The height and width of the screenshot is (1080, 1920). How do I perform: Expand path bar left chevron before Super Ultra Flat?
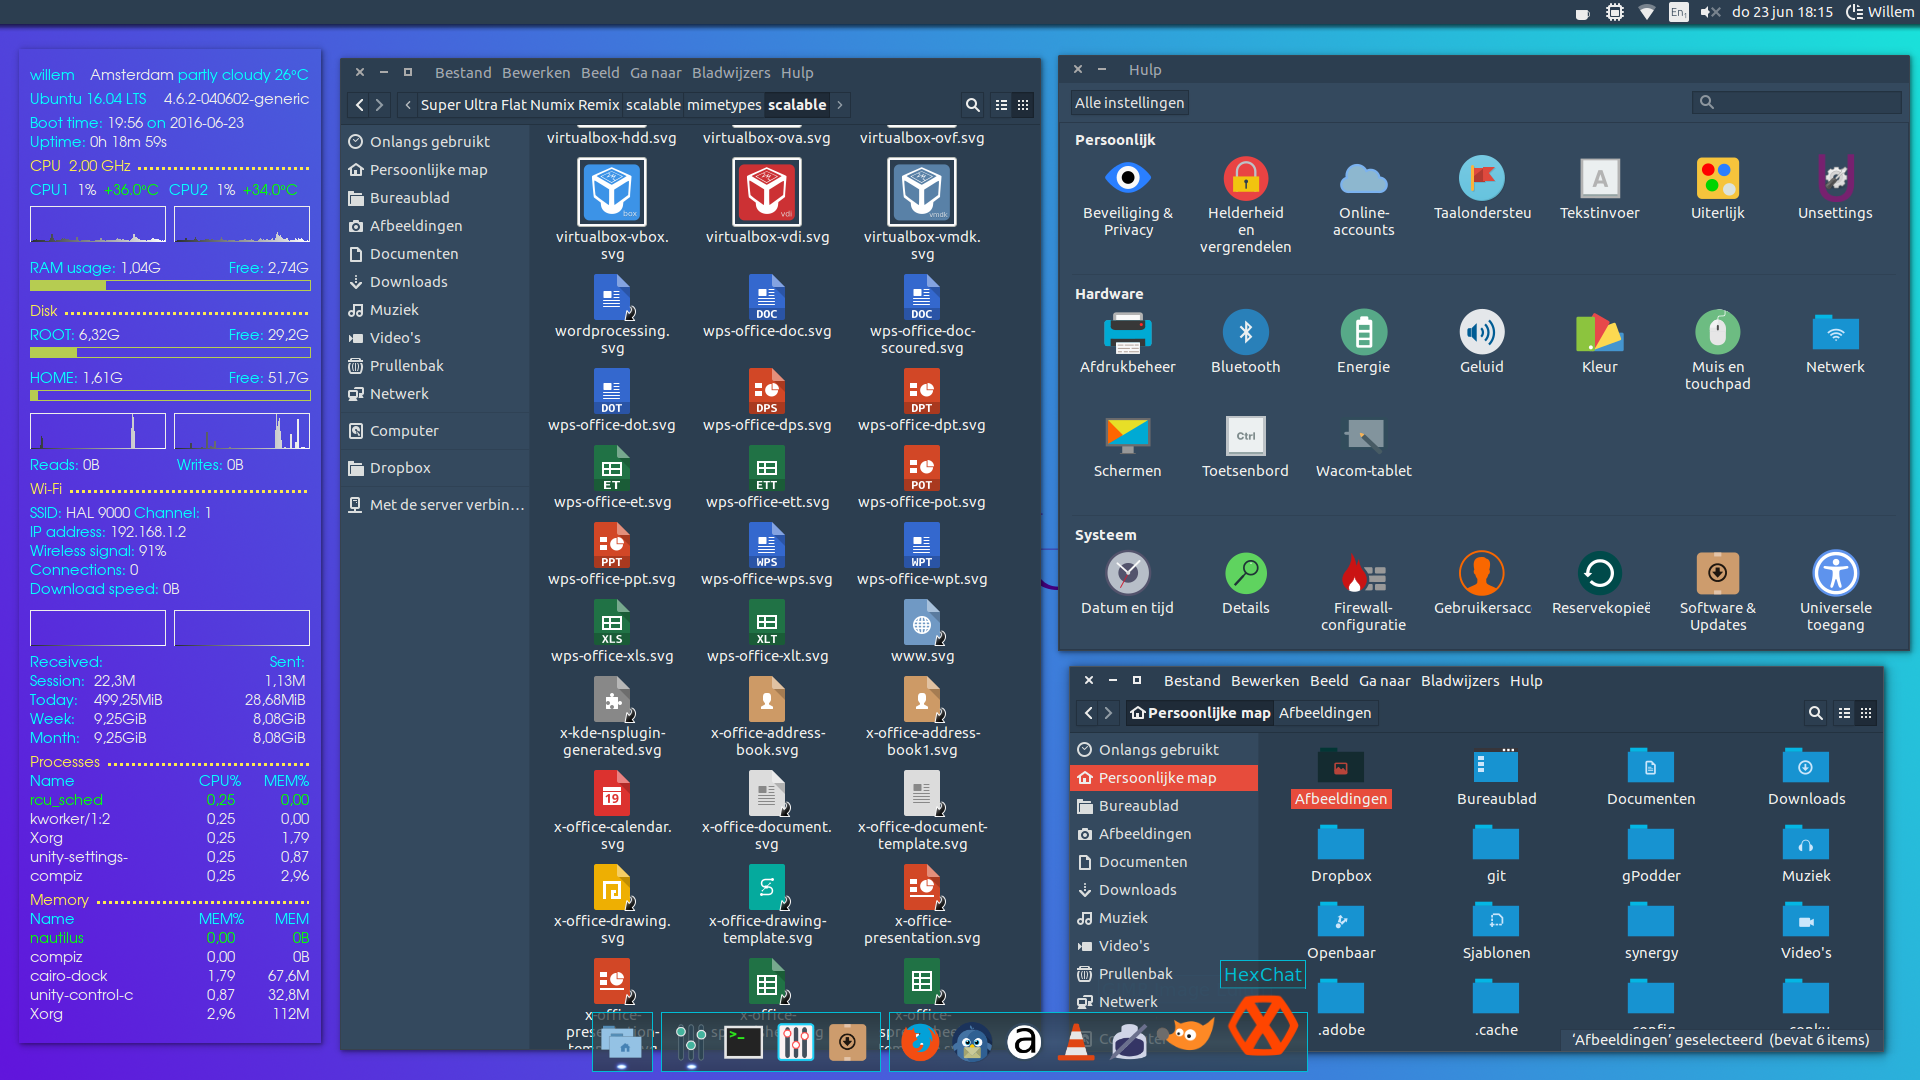tap(408, 105)
